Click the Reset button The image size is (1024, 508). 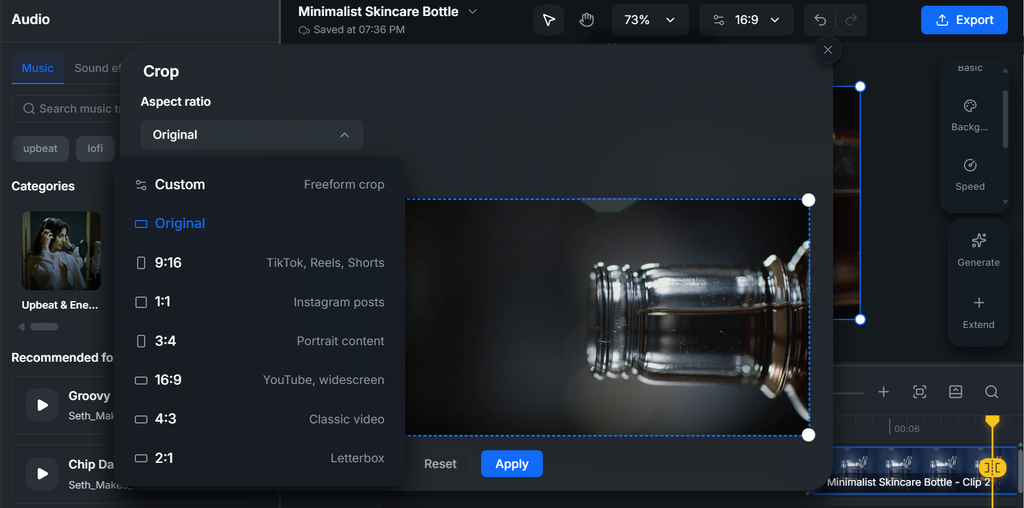[440, 464]
